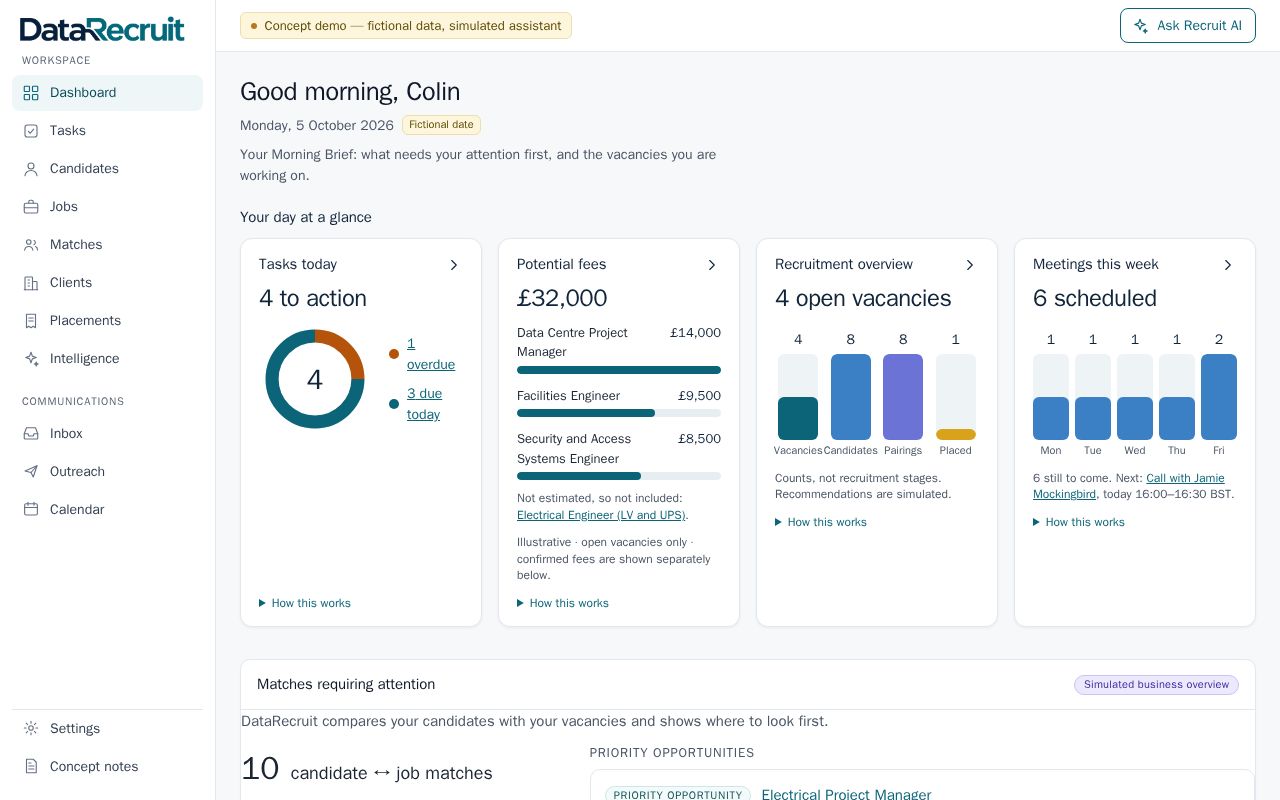Click the Simulated business overview badge
The height and width of the screenshot is (800, 1280).
pyautogui.click(x=1156, y=685)
